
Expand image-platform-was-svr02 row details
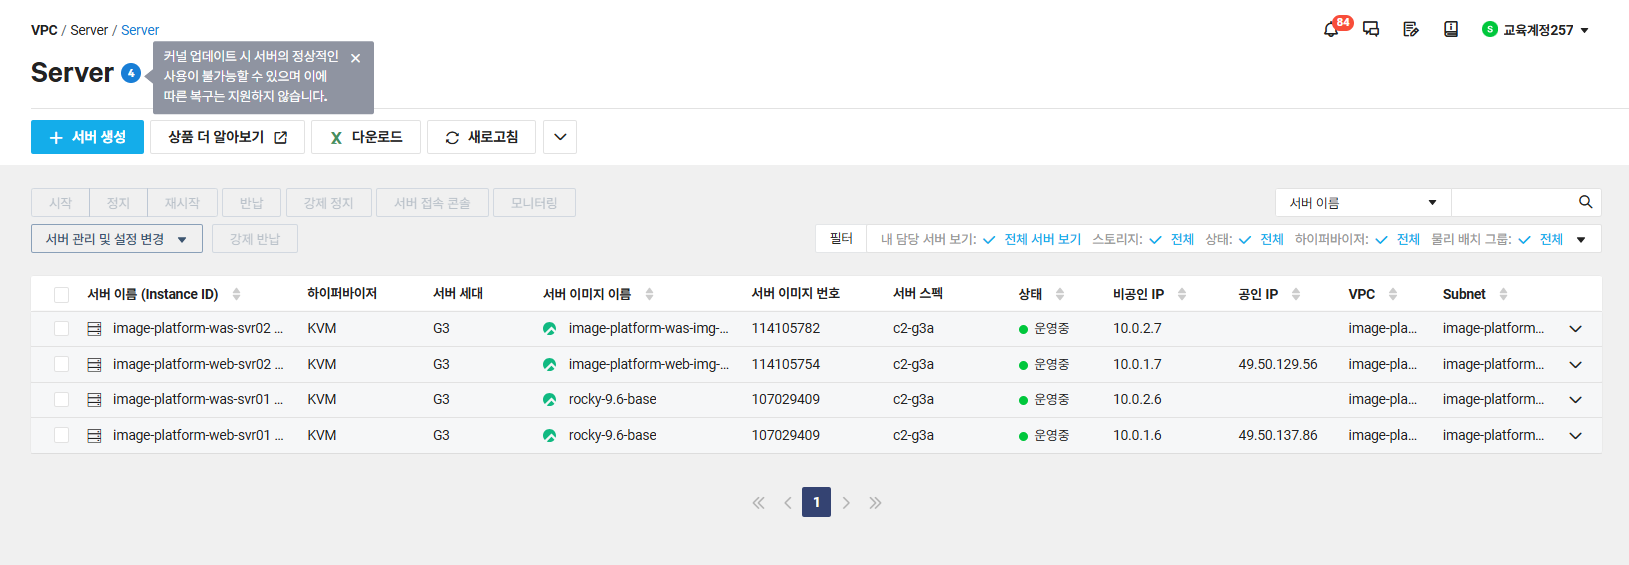click(1576, 329)
